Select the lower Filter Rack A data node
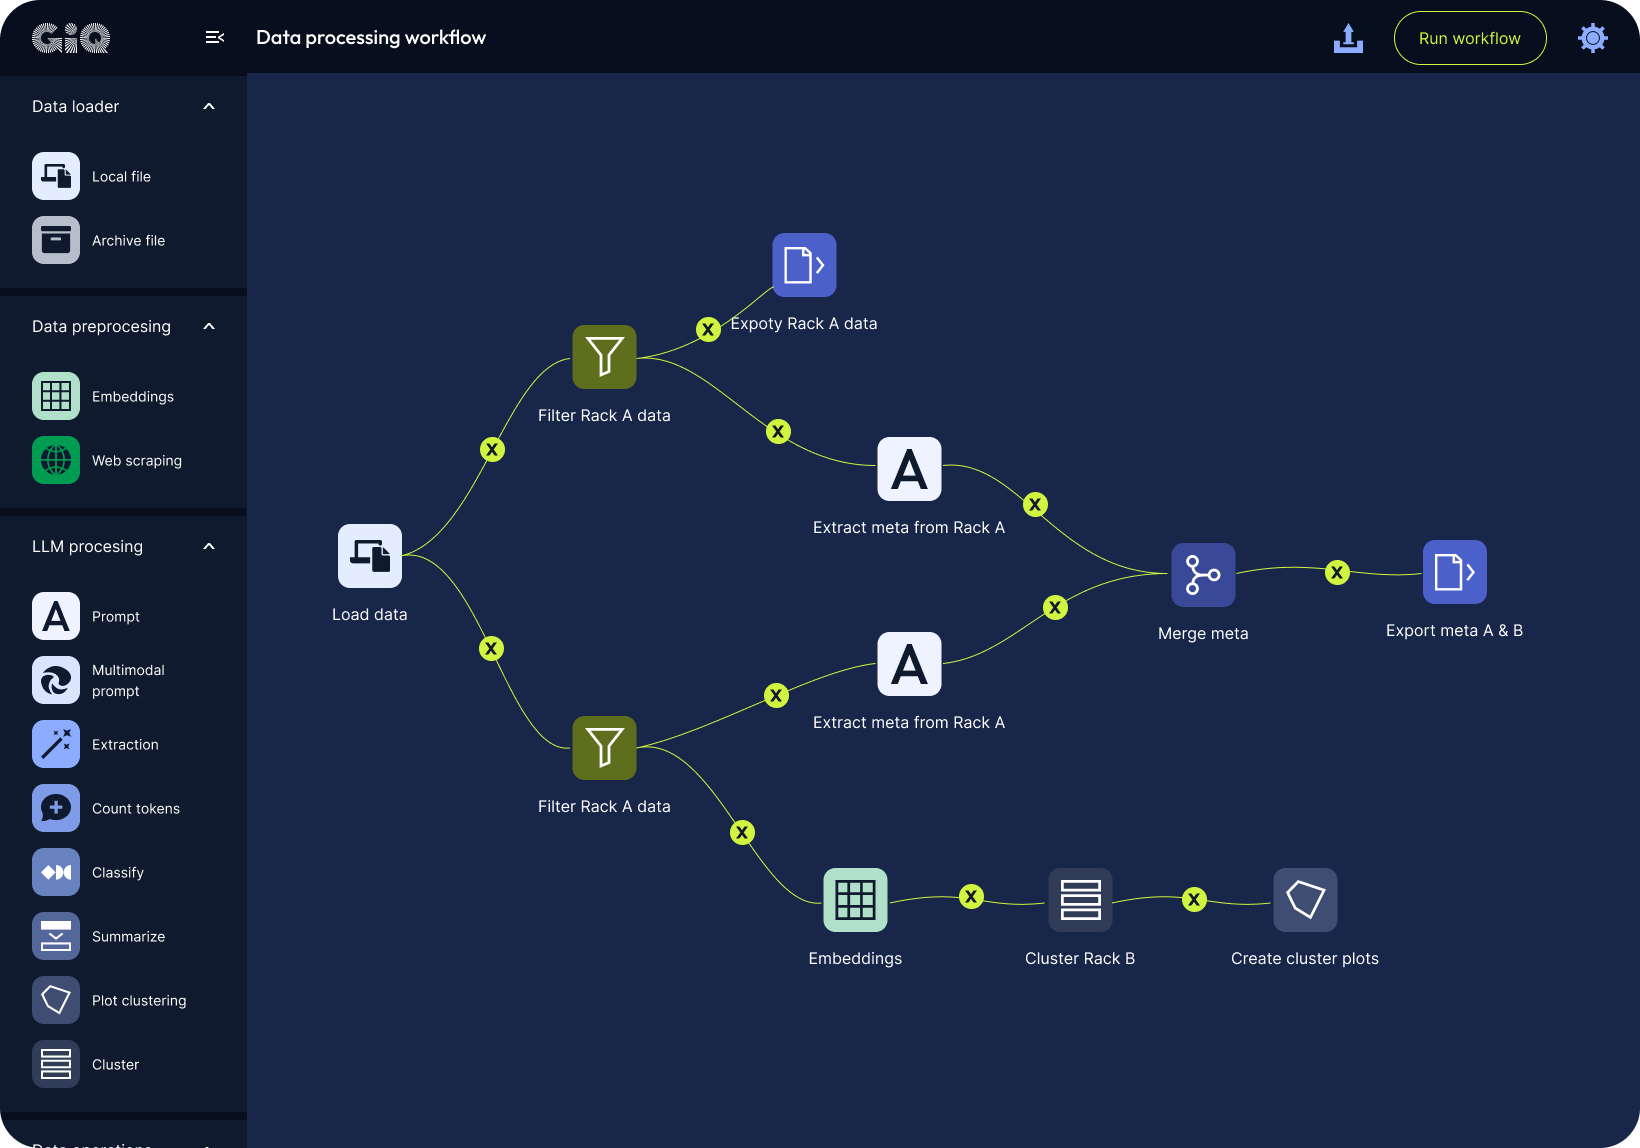This screenshot has width=1640, height=1148. (x=604, y=748)
